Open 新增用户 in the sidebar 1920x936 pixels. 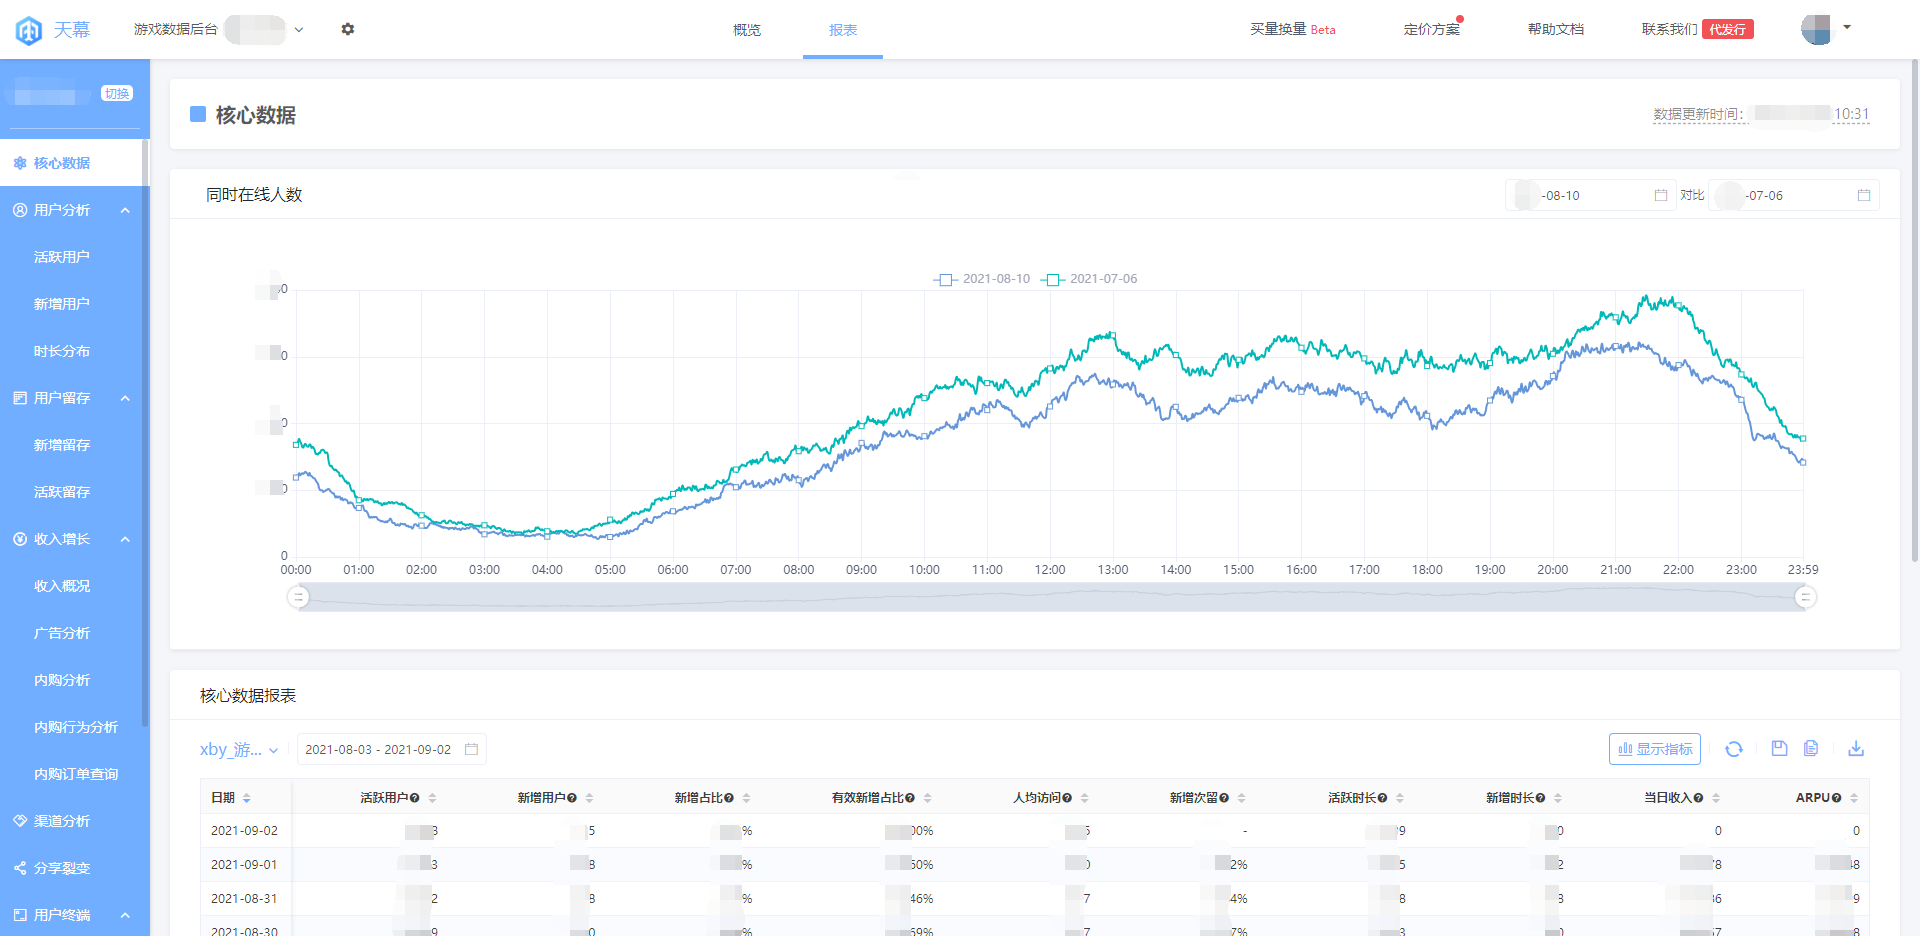[62, 304]
